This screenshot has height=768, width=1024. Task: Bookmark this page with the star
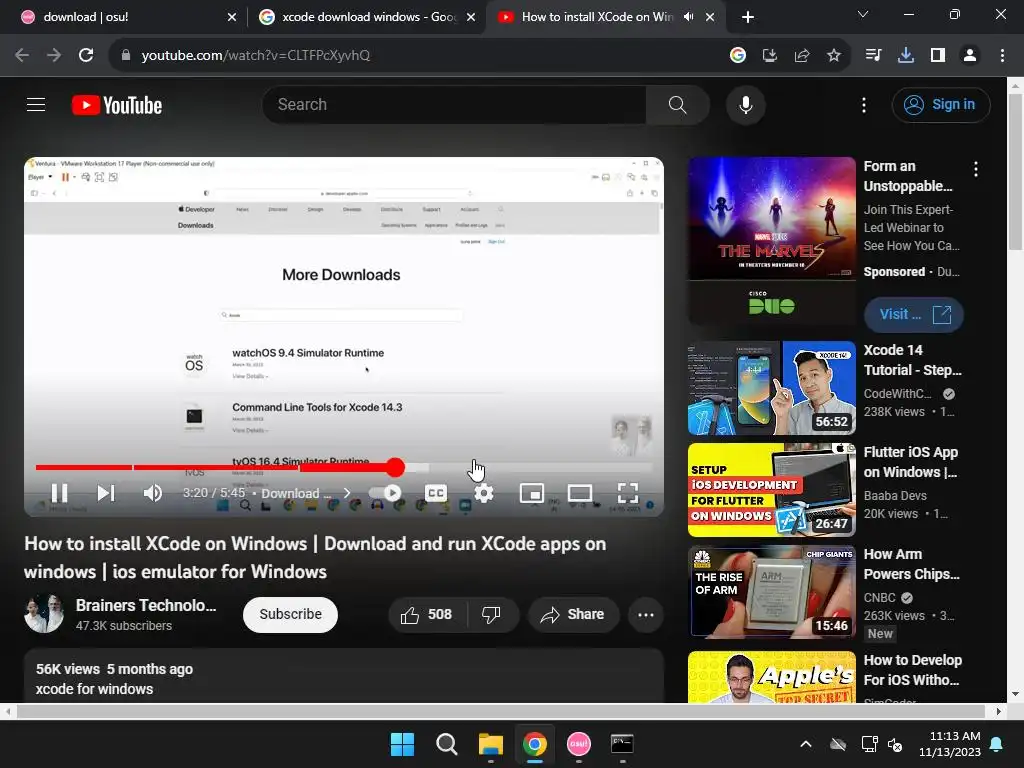pos(833,56)
